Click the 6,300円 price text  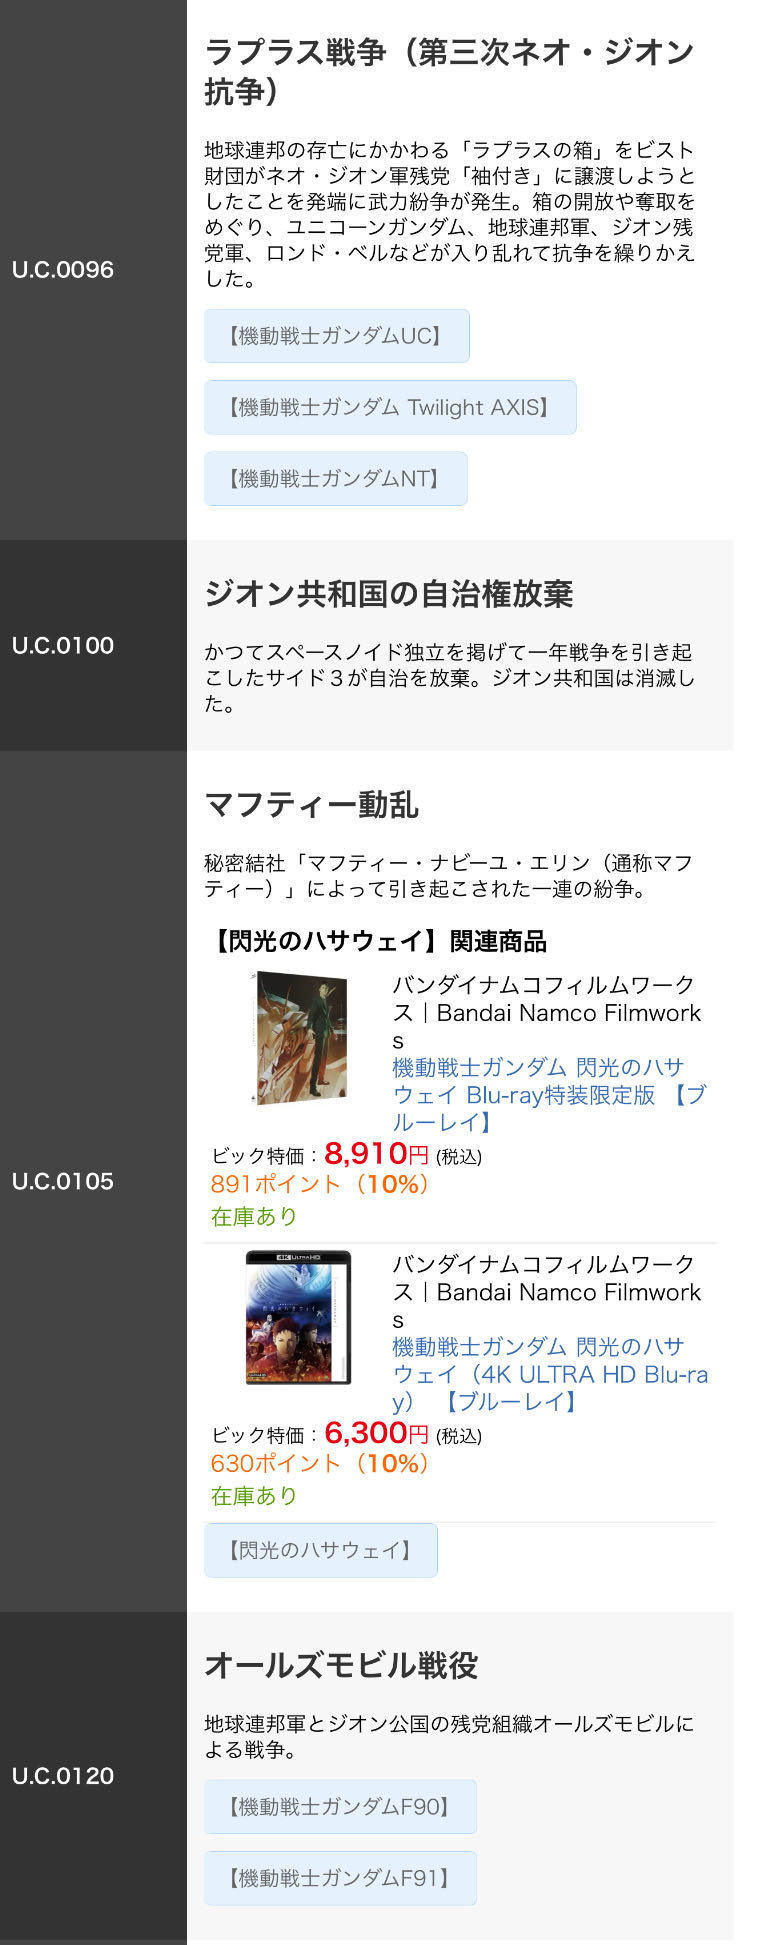click(376, 1433)
